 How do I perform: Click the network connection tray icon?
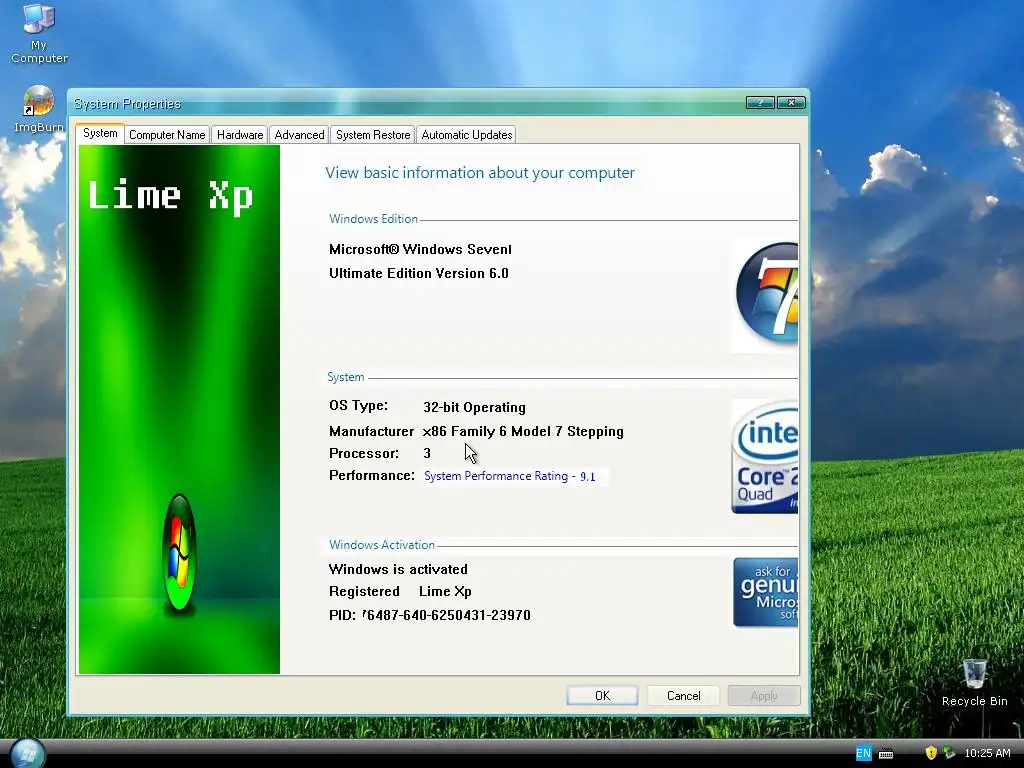949,753
